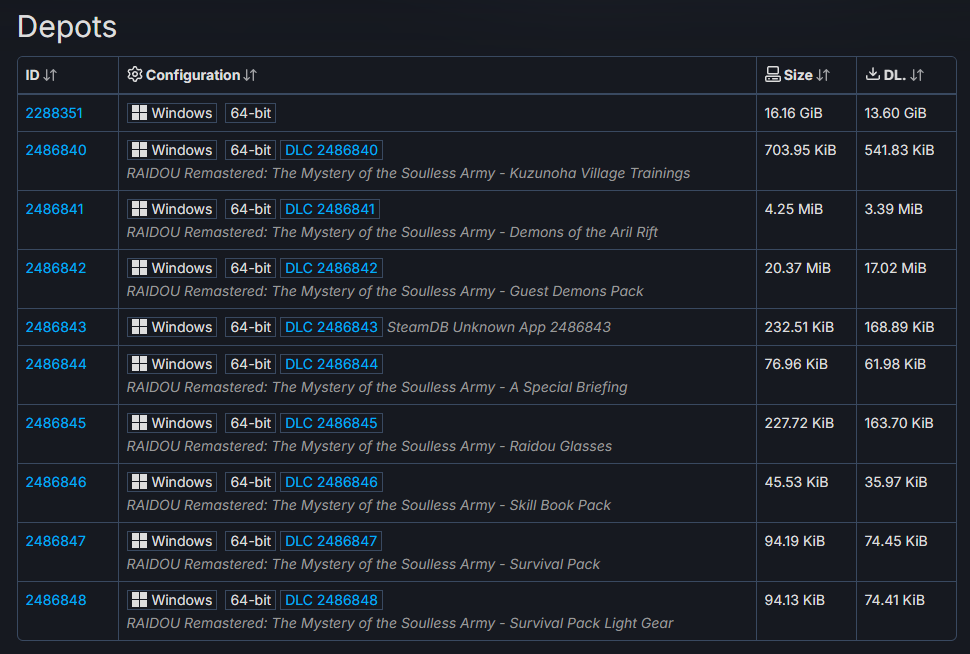Click 'Survival Pack Light Gear' description text
The height and width of the screenshot is (654, 970).
click(591, 623)
